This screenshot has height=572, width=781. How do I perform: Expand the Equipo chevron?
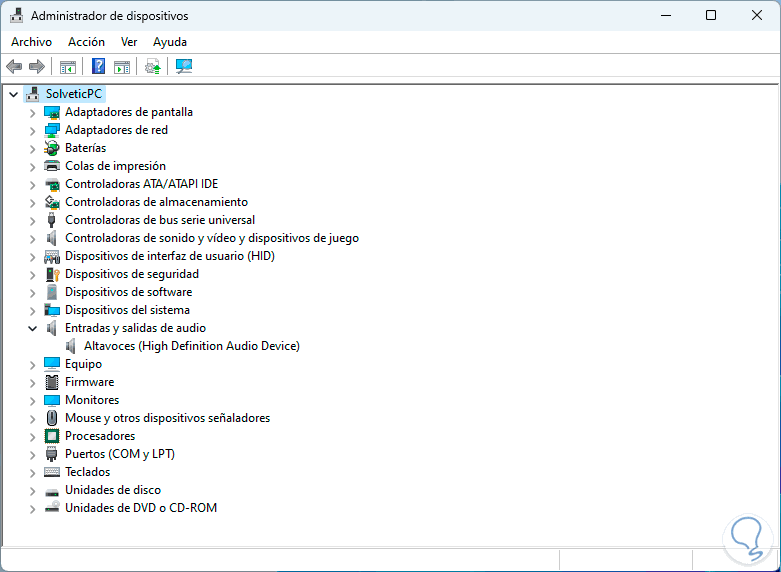click(x=32, y=365)
